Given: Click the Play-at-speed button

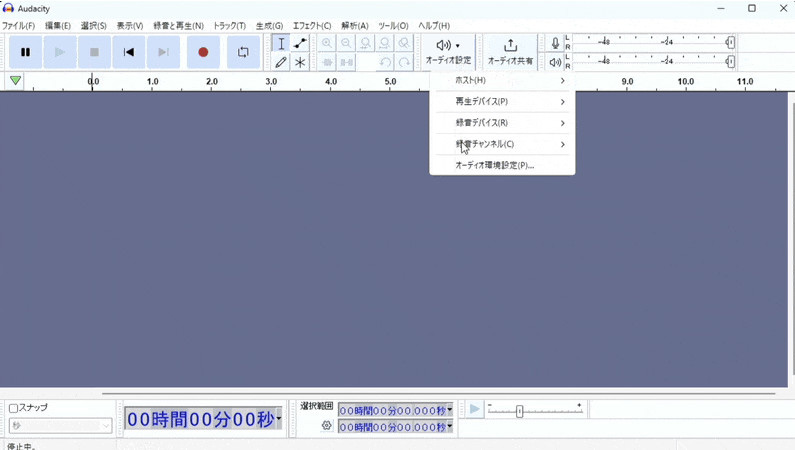Looking at the screenshot, I should [474, 409].
